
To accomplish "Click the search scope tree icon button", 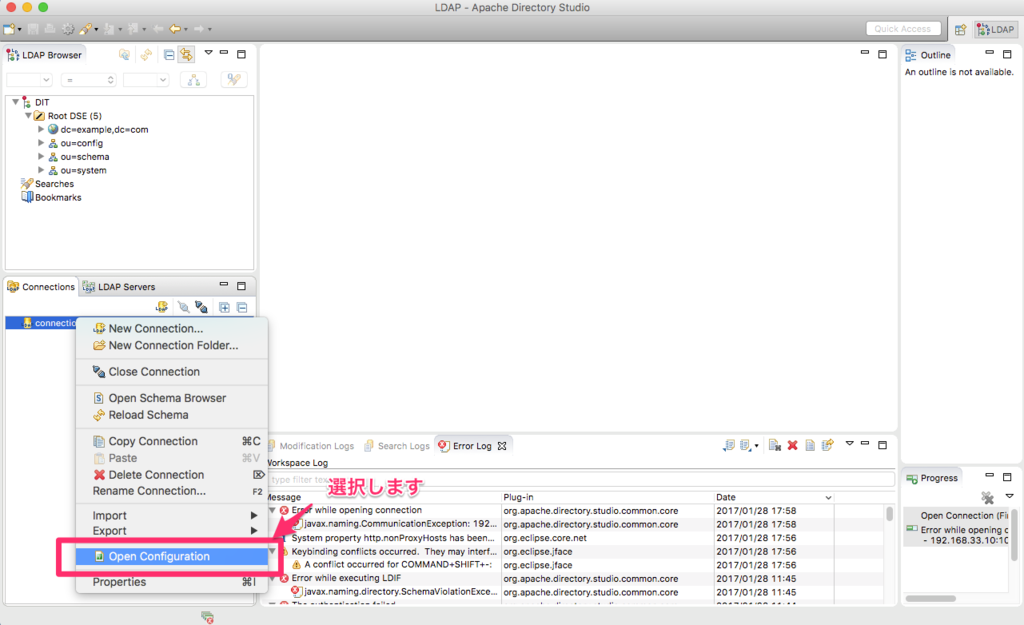I will [194, 80].
